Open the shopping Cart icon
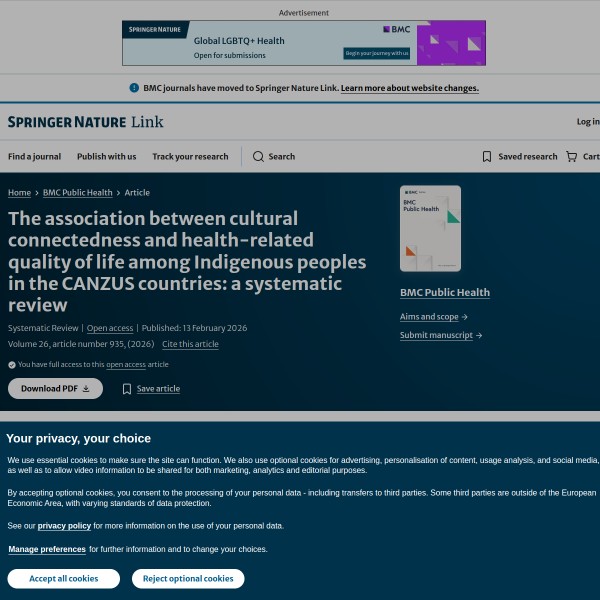600x600 pixels. coord(571,157)
